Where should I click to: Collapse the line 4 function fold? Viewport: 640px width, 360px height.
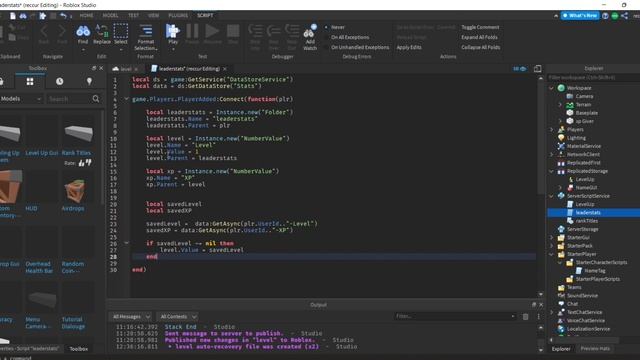(127, 99)
